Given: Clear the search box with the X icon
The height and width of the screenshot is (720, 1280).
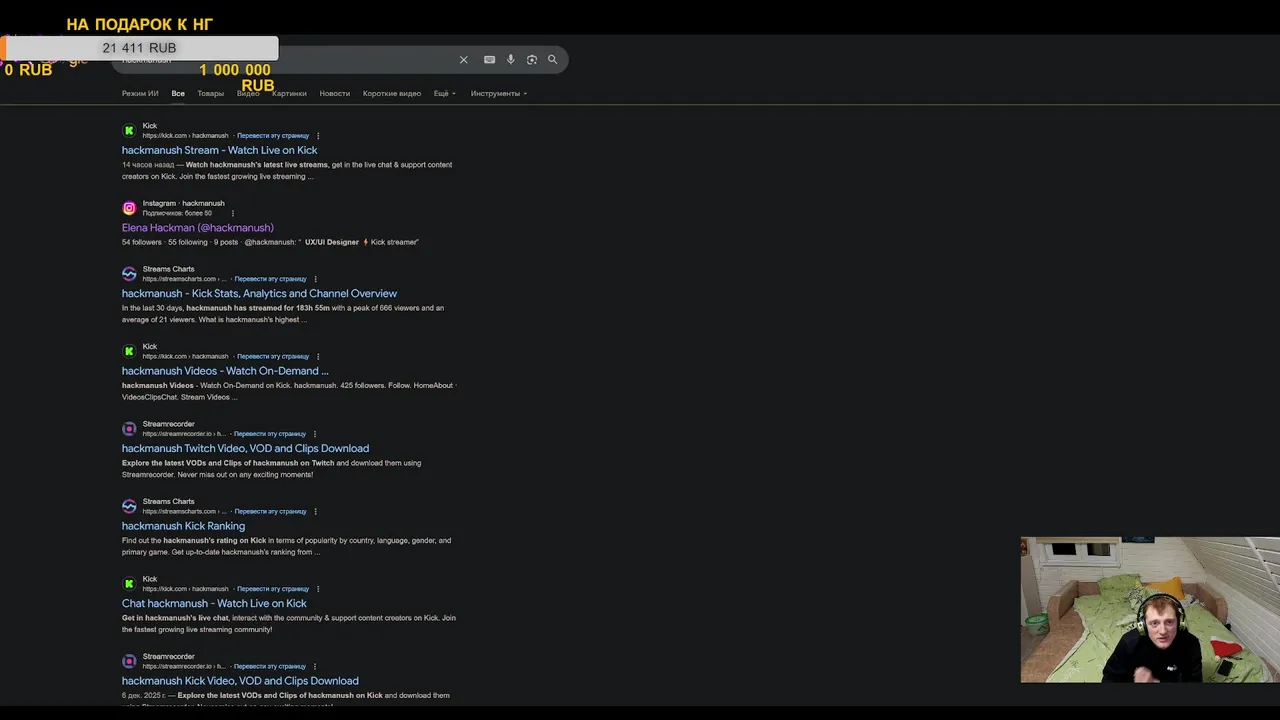Looking at the screenshot, I should [463, 60].
